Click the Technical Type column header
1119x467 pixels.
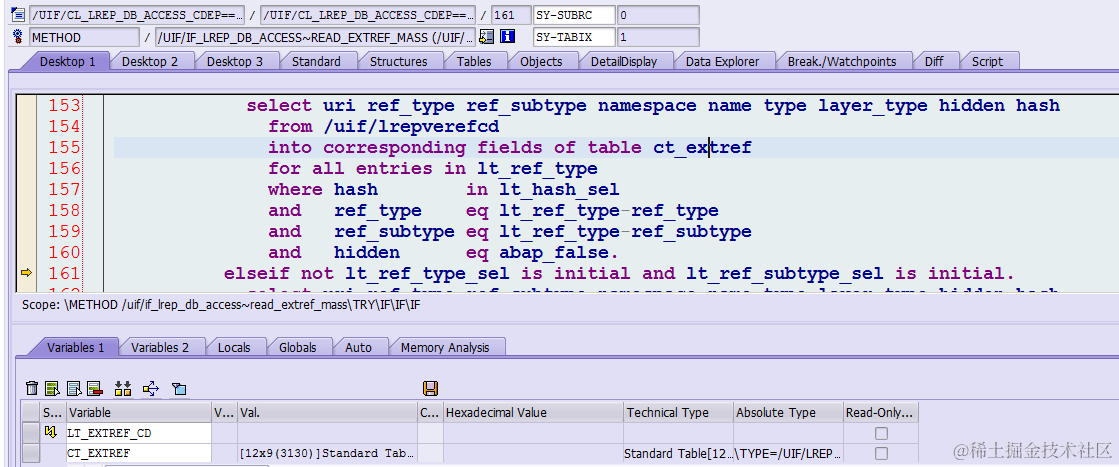678,413
